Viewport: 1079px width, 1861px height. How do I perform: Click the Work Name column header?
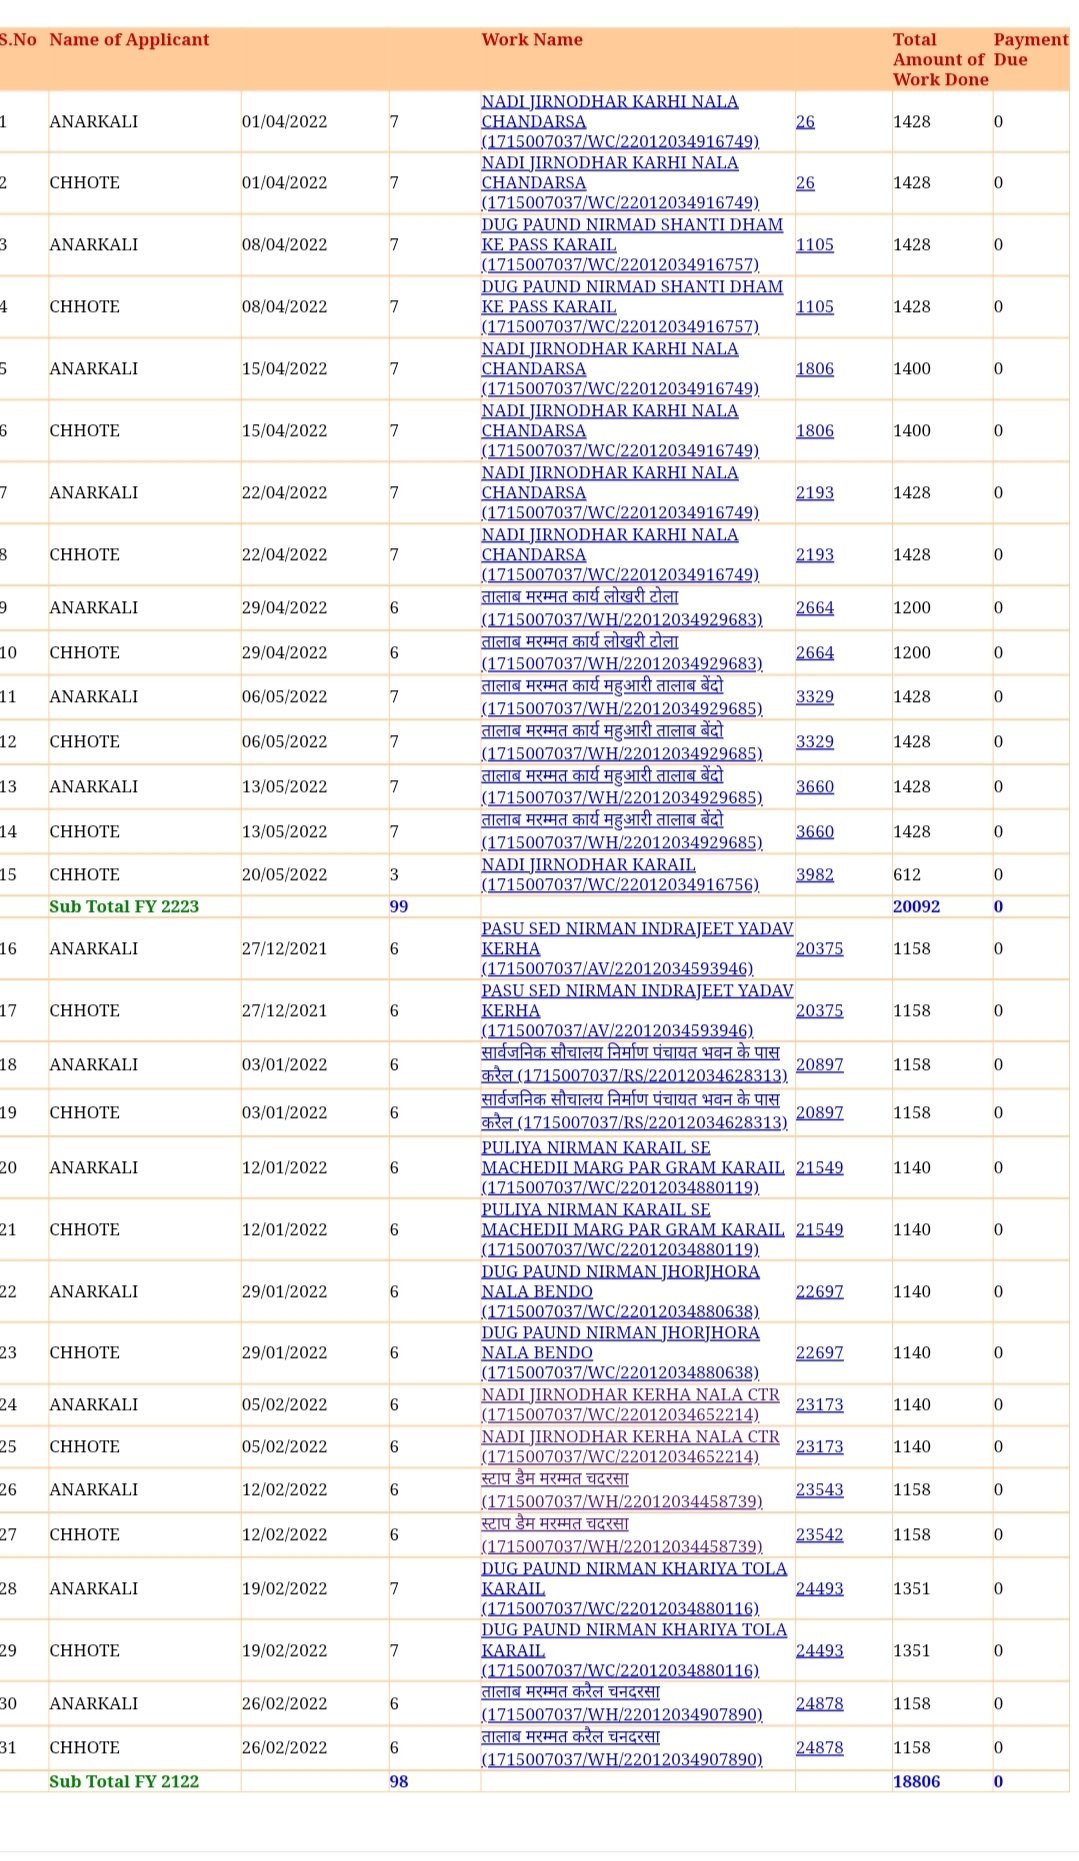click(x=532, y=40)
